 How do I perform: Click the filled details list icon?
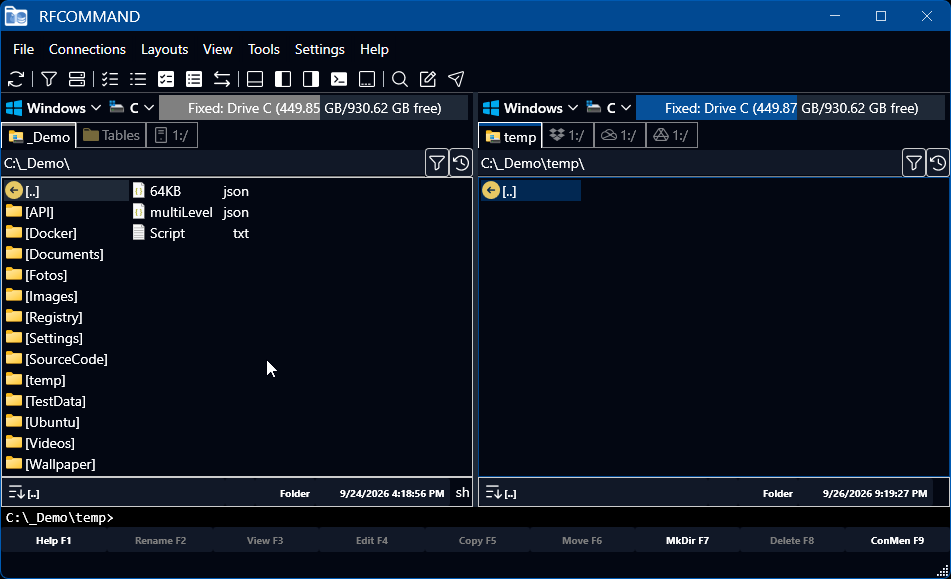pos(194,79)
